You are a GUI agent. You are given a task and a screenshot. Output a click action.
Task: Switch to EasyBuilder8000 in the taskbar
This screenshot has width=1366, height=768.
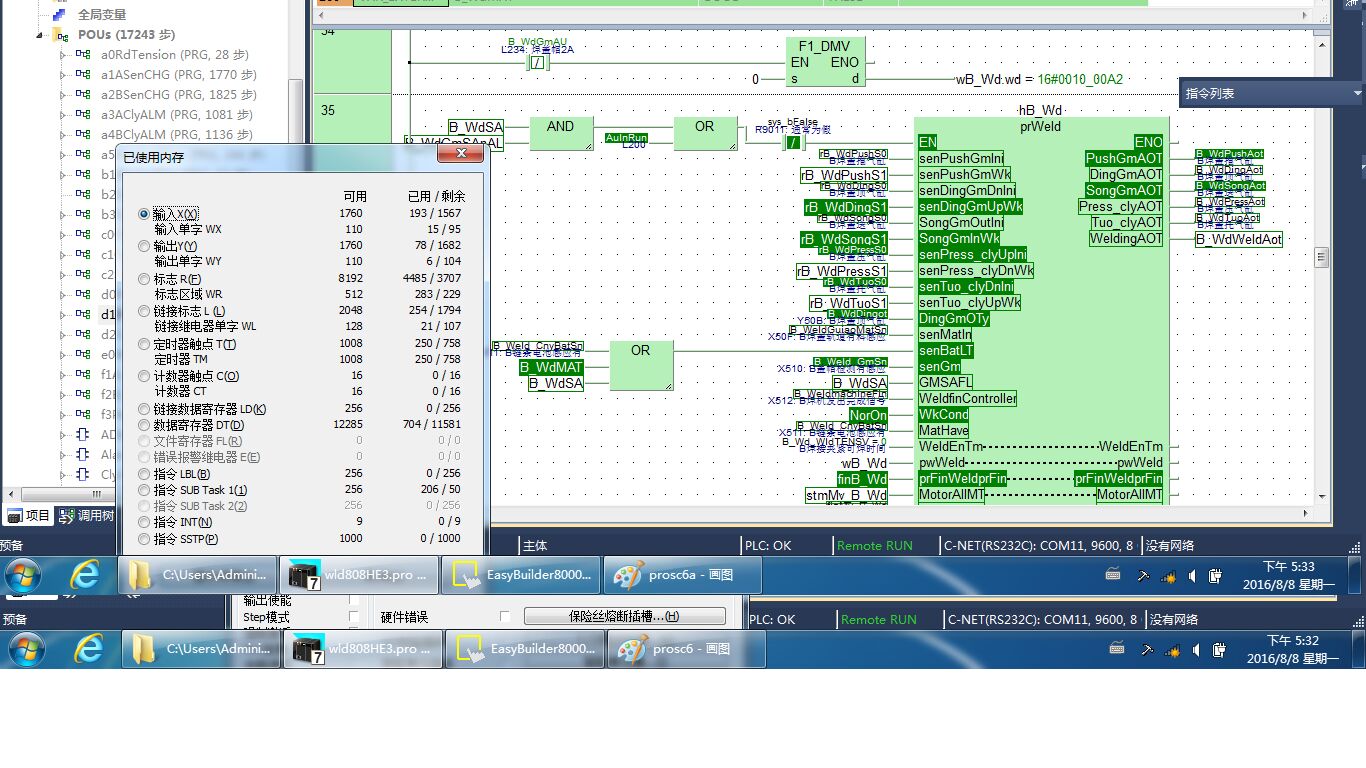pos(524,575)
